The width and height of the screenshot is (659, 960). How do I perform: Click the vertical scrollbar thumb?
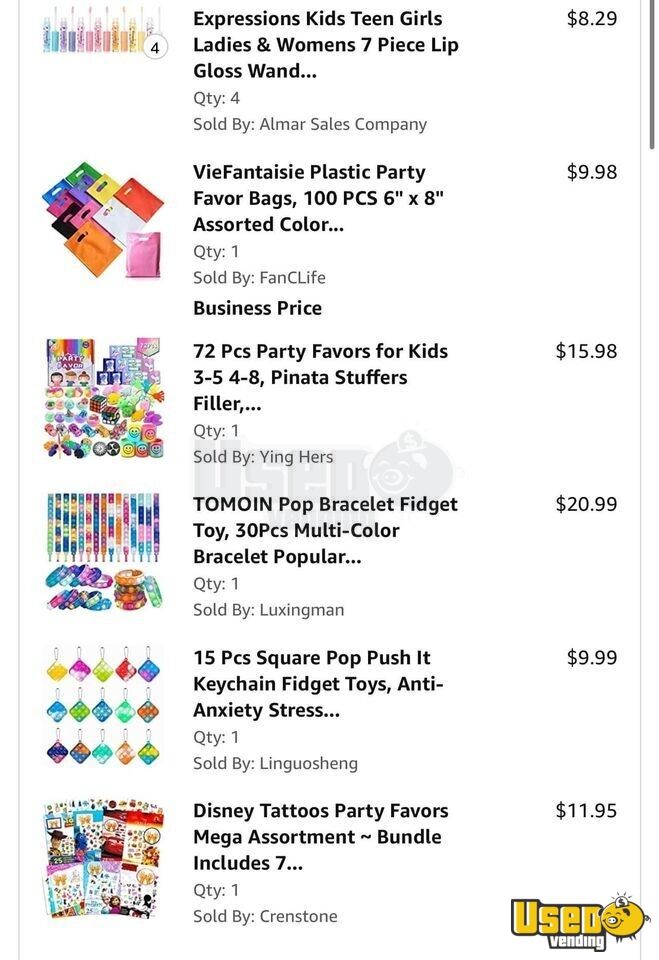pos(652,73)
